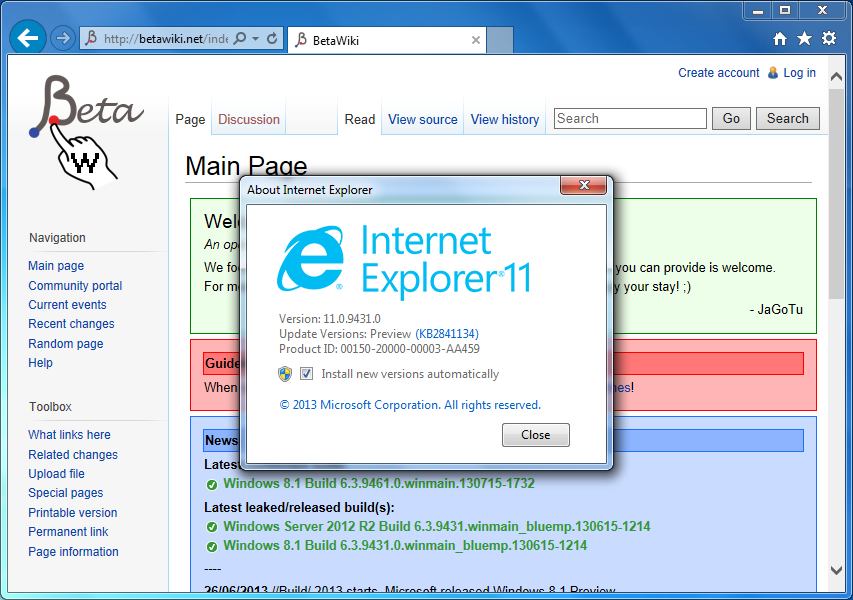The width and height of the screenshot is (853, 600).
Task: Select the BetaWiki tab
Action: 387,40
